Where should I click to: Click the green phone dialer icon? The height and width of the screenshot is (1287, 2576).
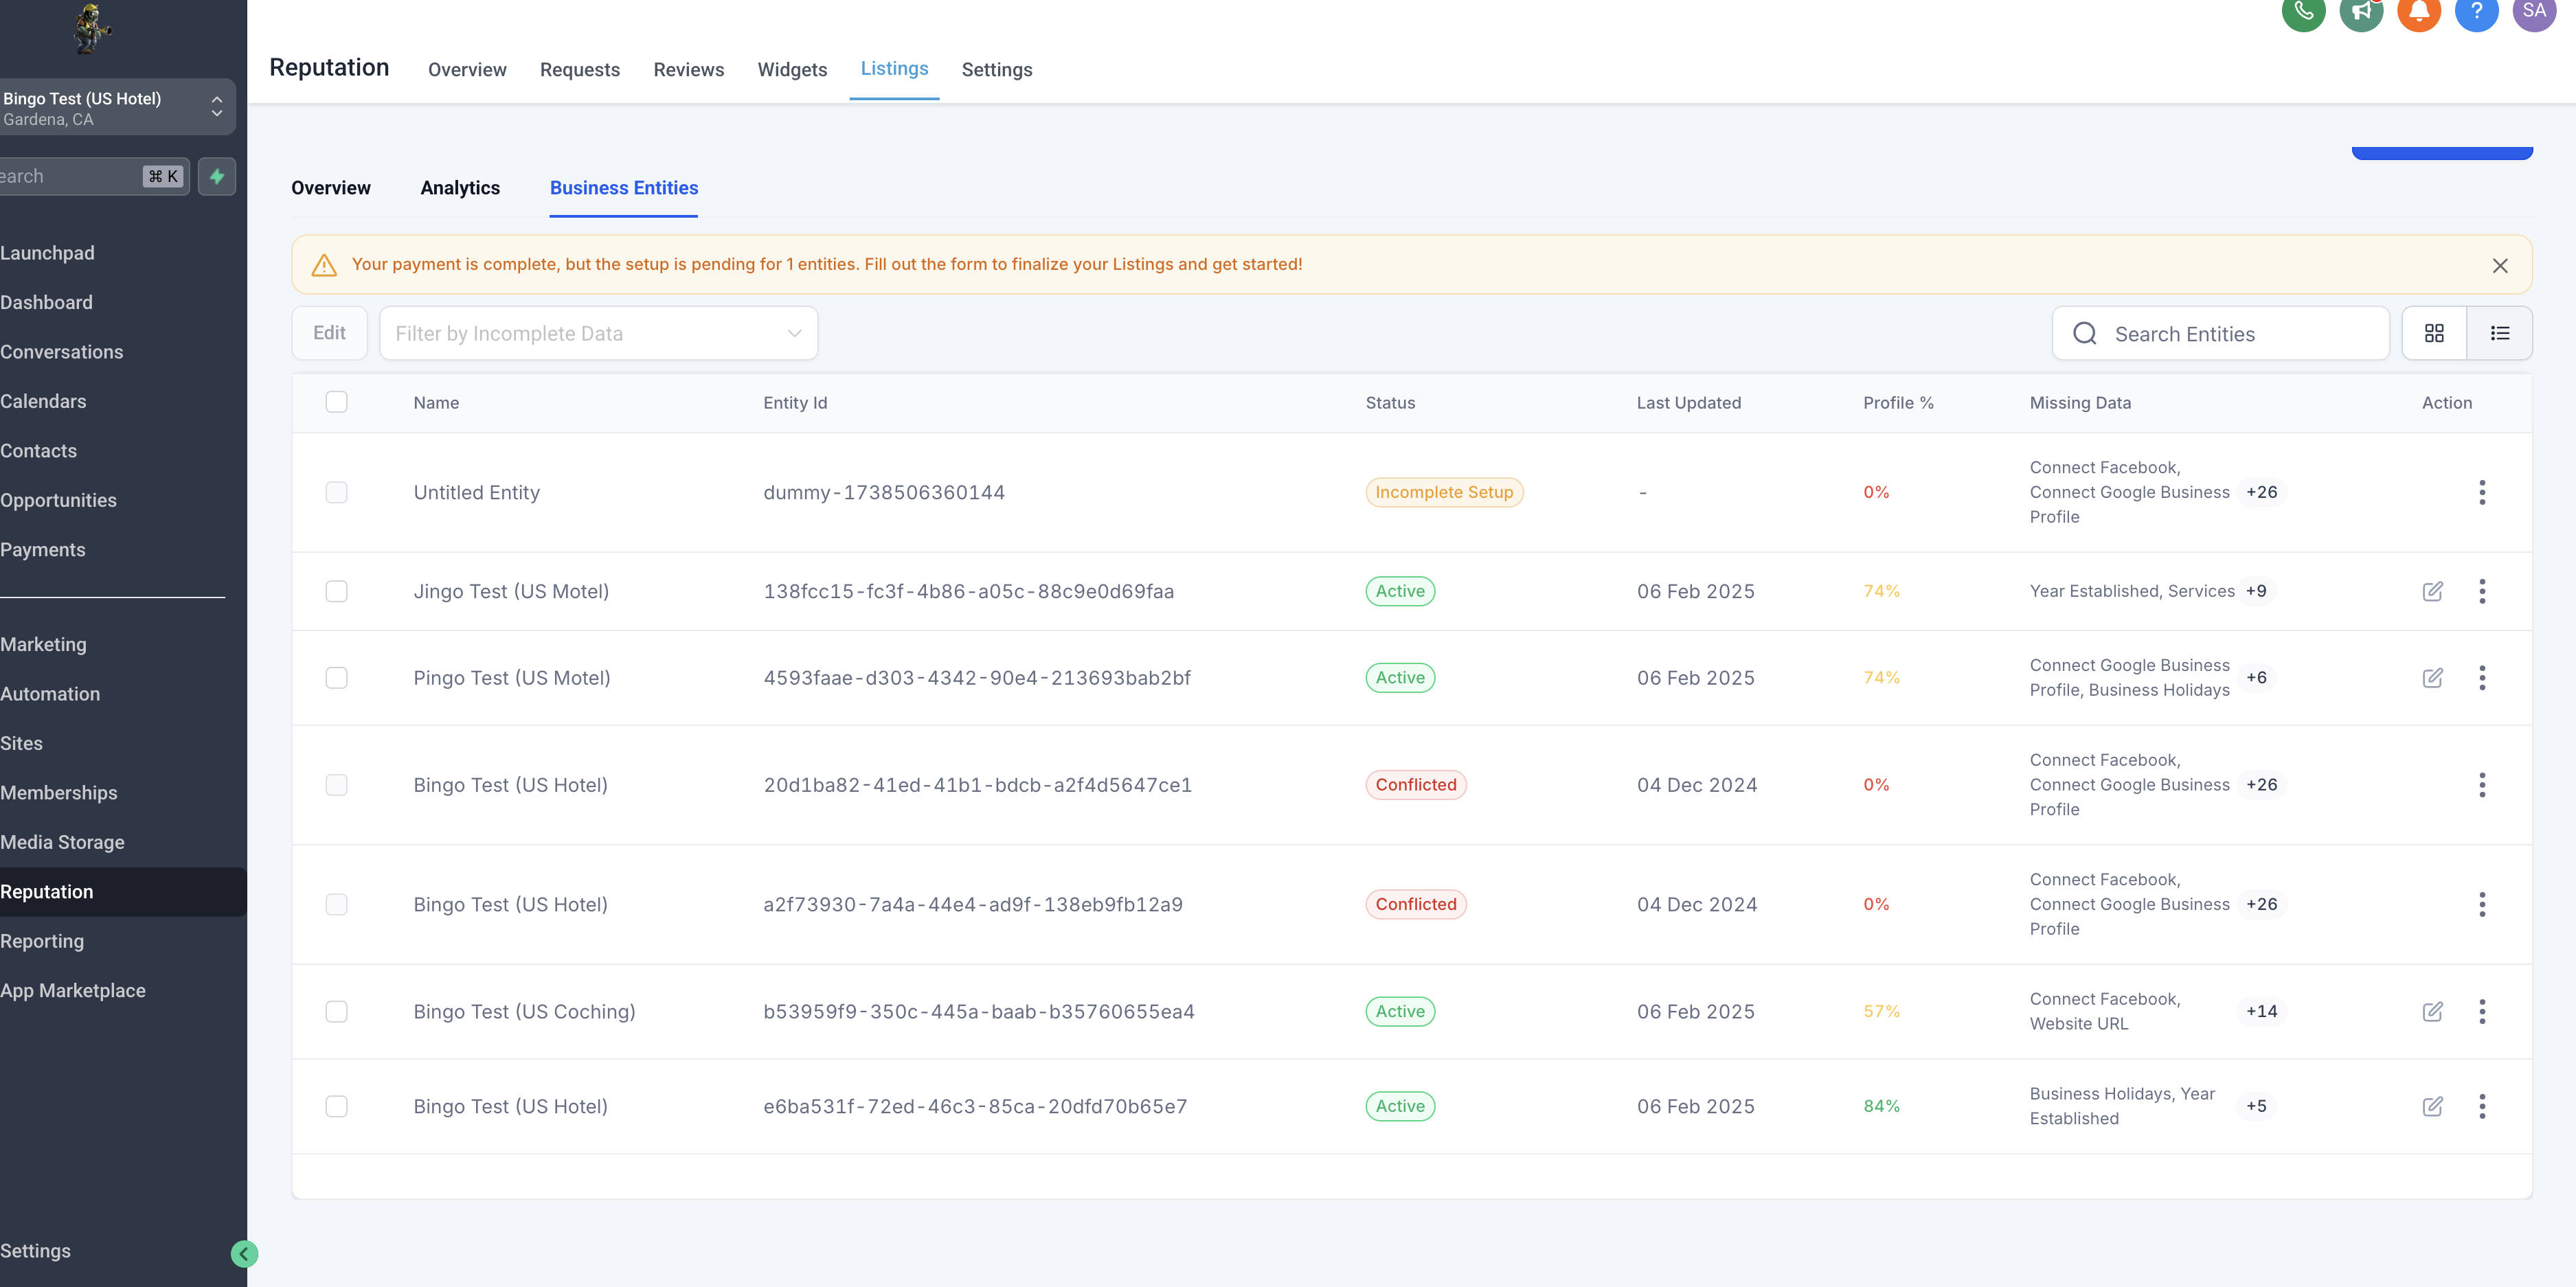click(x=2303, y=12)
